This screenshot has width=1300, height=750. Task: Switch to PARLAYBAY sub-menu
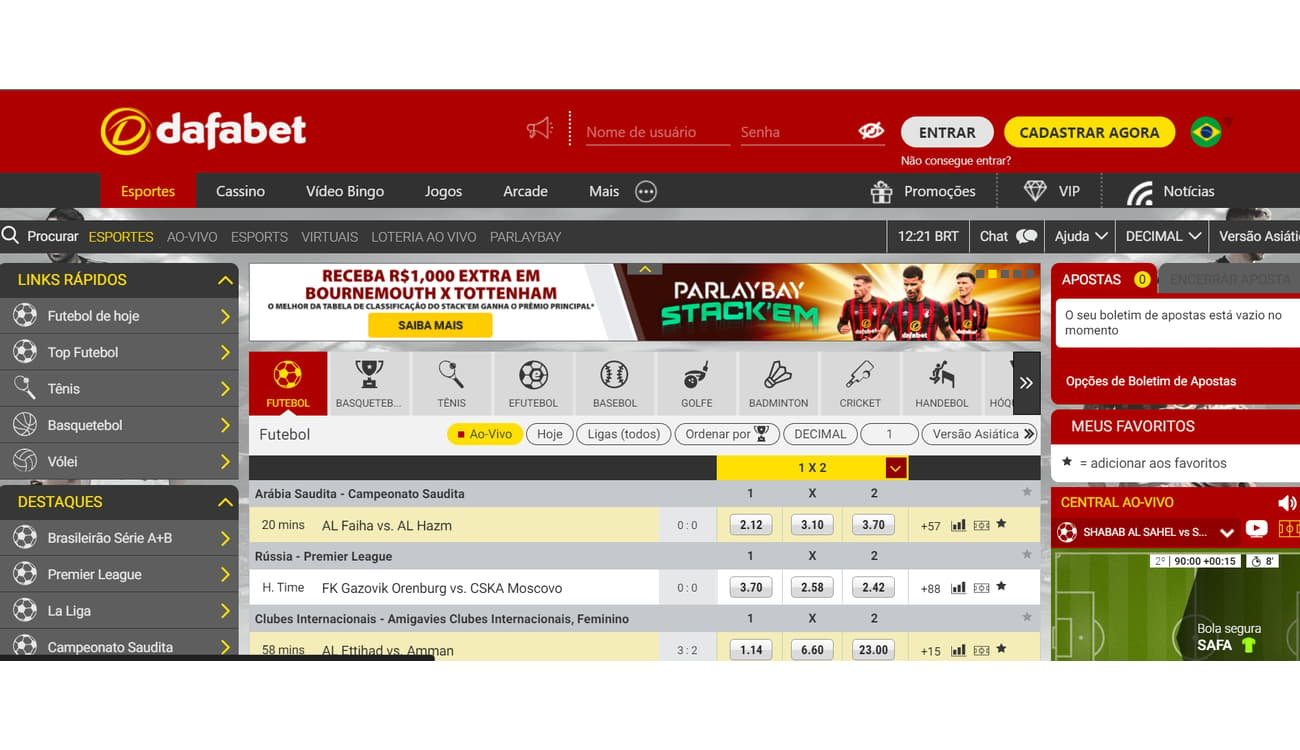(525, 237)
